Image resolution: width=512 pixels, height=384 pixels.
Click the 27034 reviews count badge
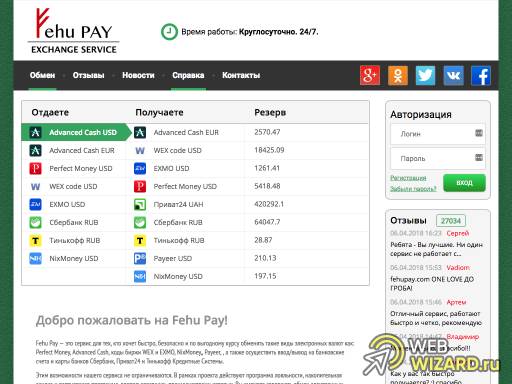[451, 221]
